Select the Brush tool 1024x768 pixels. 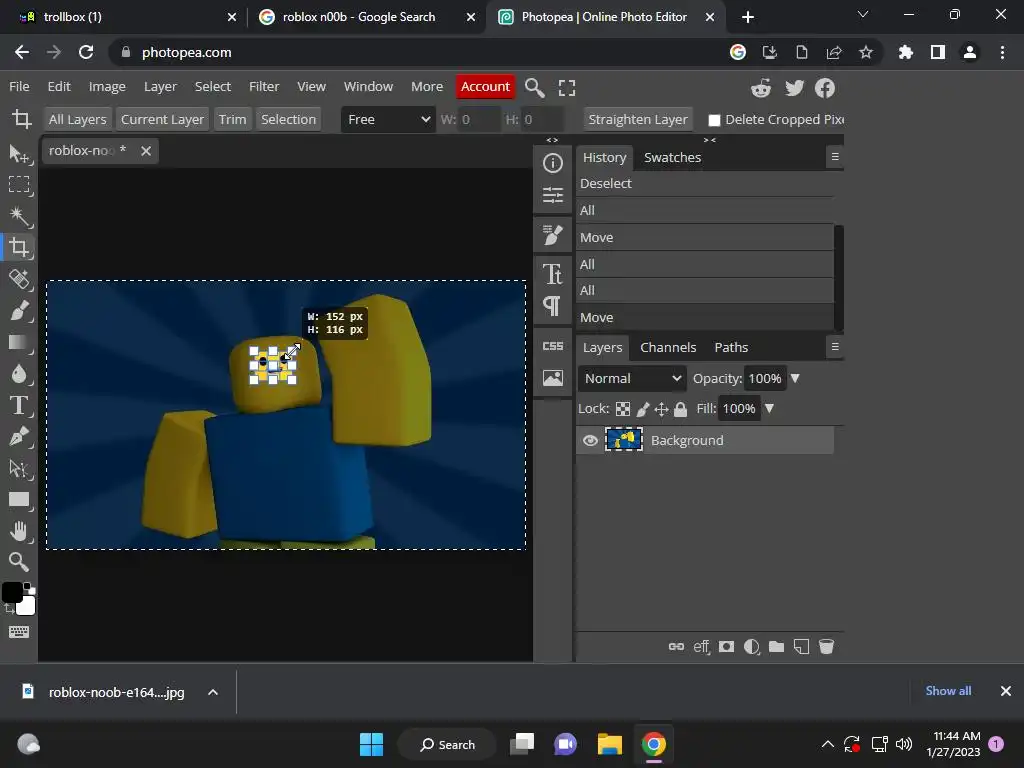[x=19, y=310]
